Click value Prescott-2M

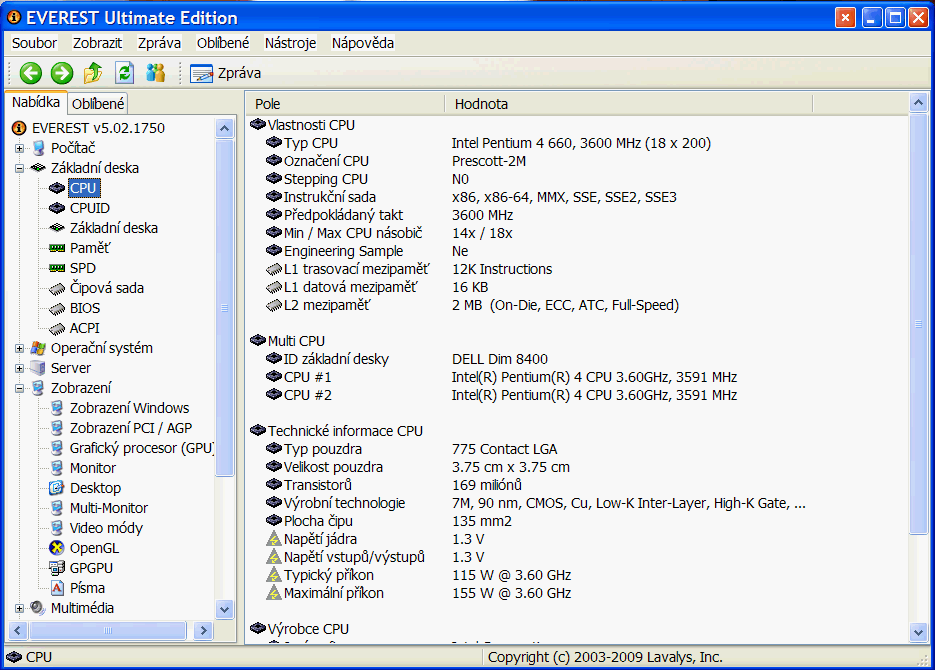coord(489,161)
